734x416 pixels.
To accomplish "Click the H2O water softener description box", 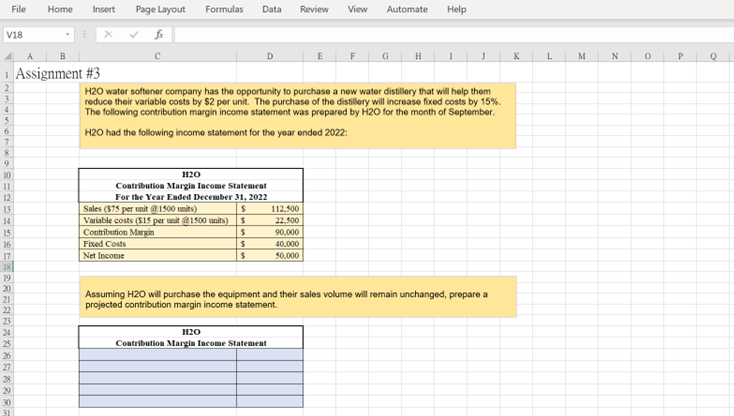I will pos(298,116).
